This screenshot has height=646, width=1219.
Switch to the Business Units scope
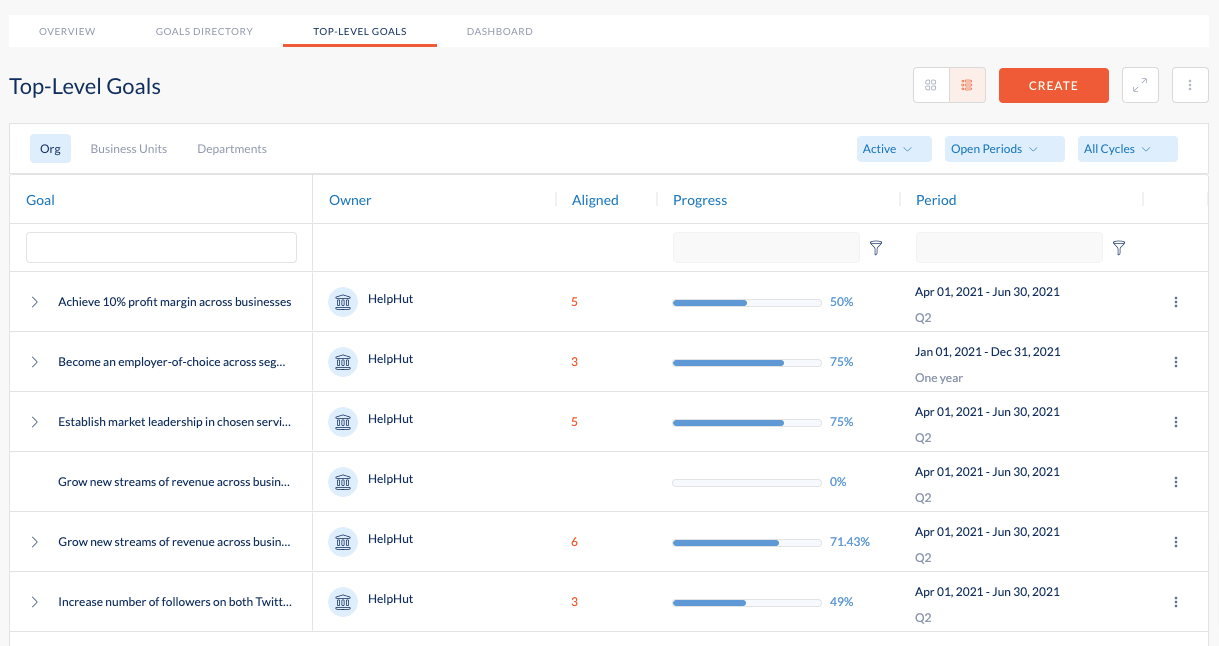(128, 148)
